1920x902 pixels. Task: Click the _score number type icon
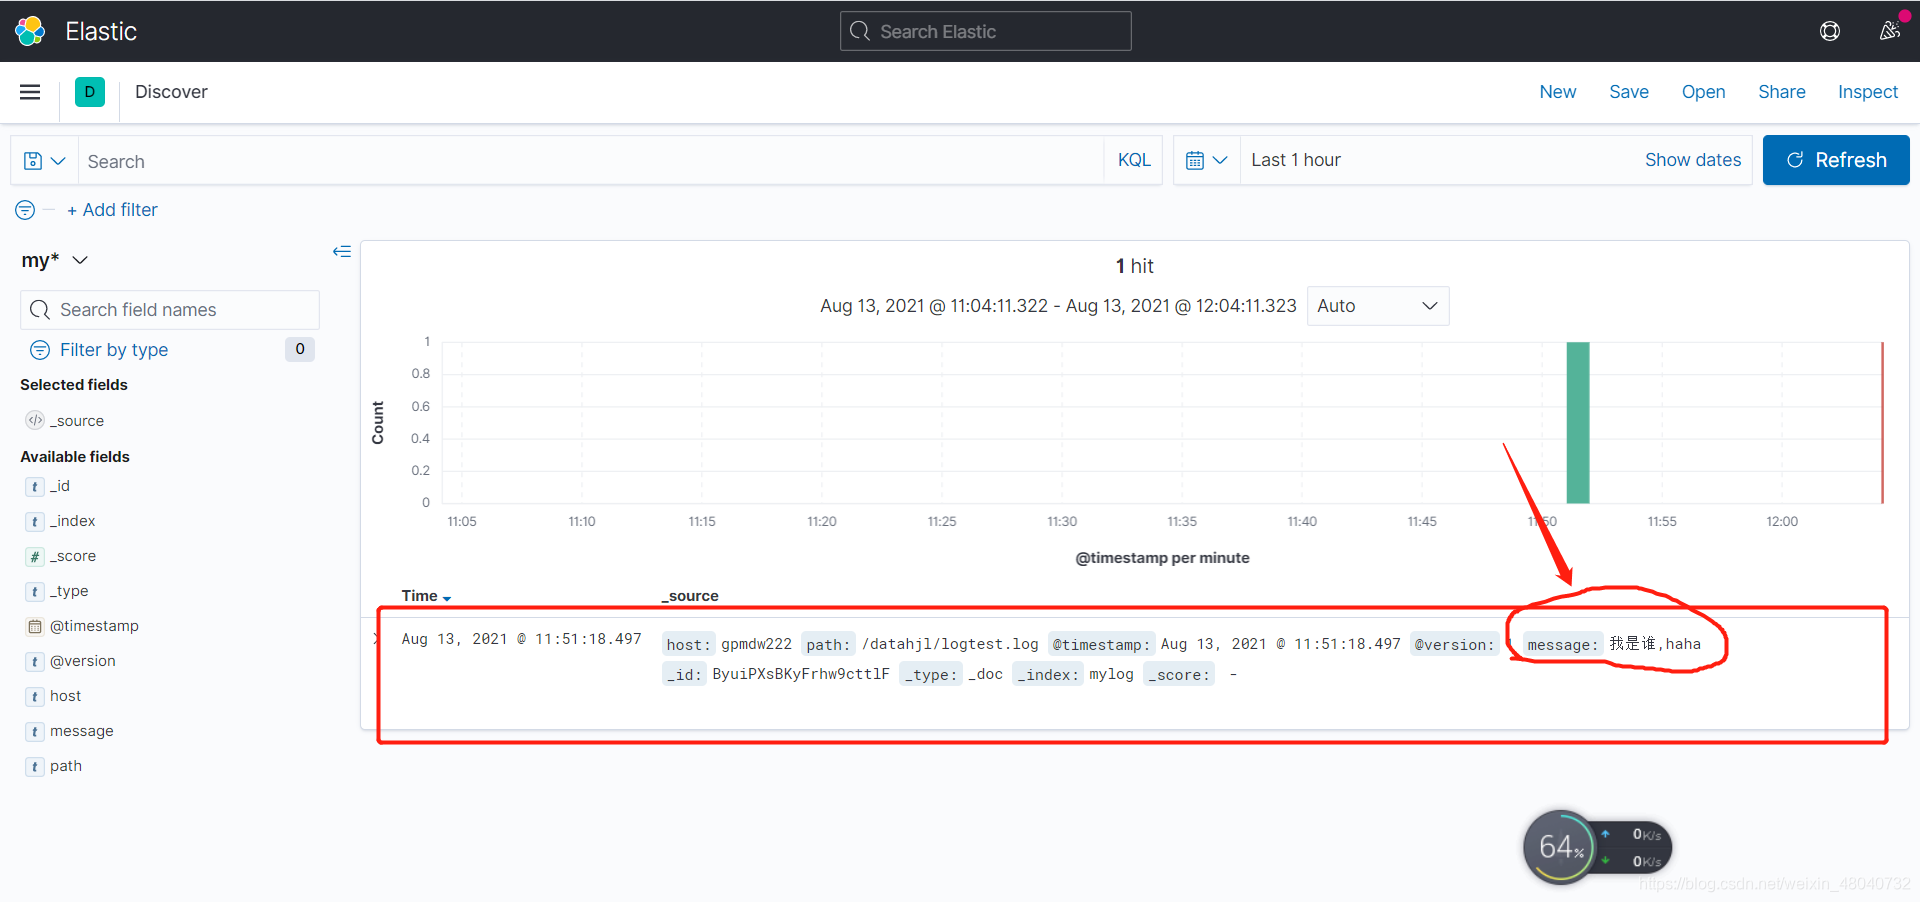pyautogui.click(x=35, y=556)
